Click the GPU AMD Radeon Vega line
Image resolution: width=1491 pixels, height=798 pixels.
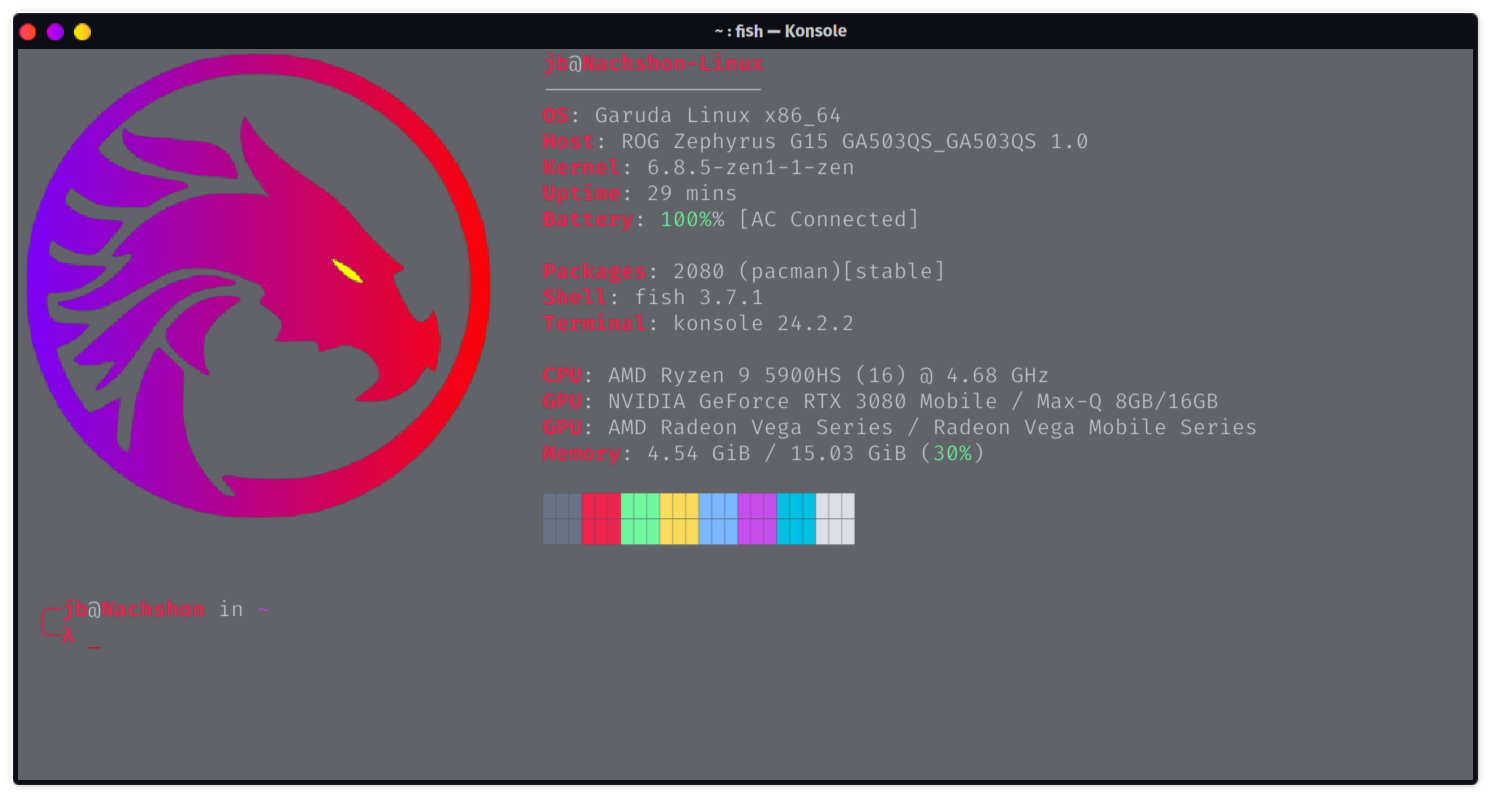(900, 428)
